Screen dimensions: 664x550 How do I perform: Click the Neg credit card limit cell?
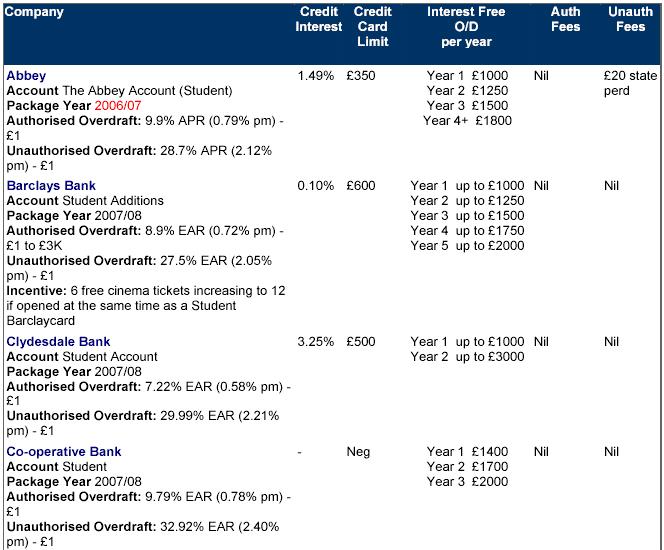[x=358, y=452]
